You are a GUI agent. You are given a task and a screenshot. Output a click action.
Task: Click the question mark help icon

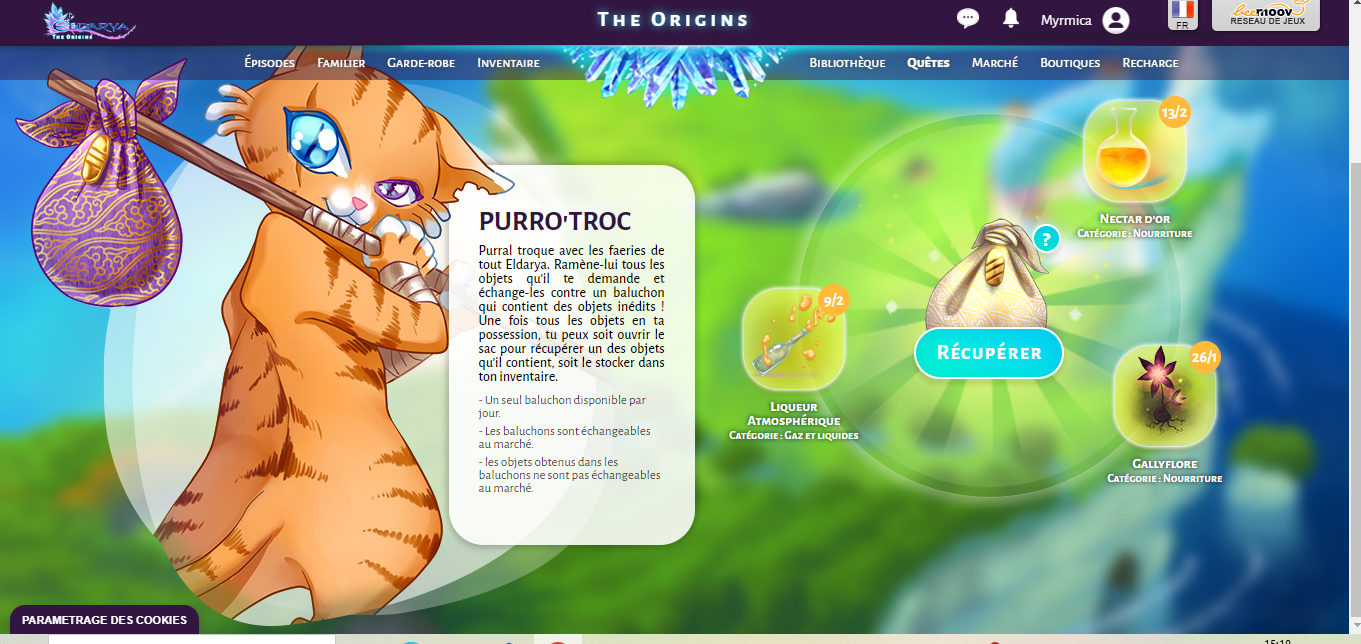1045,239
